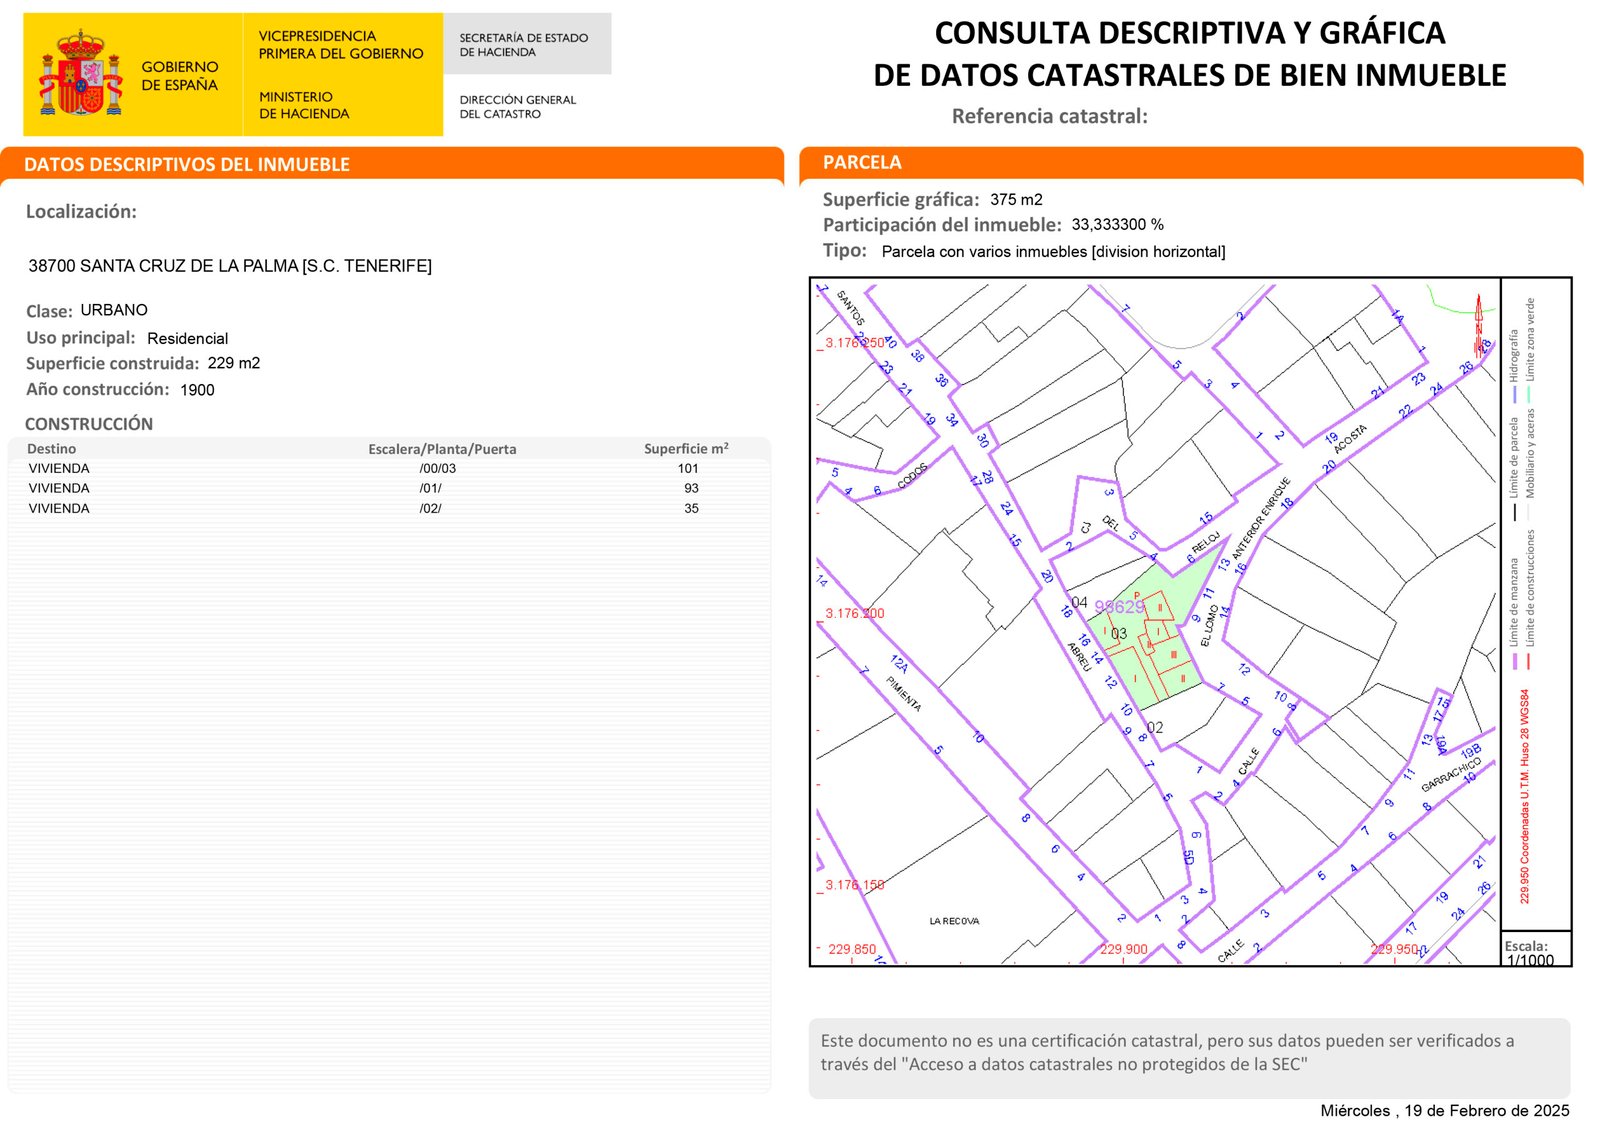Click the Superficie m² column header

click(x=686, y=449)
